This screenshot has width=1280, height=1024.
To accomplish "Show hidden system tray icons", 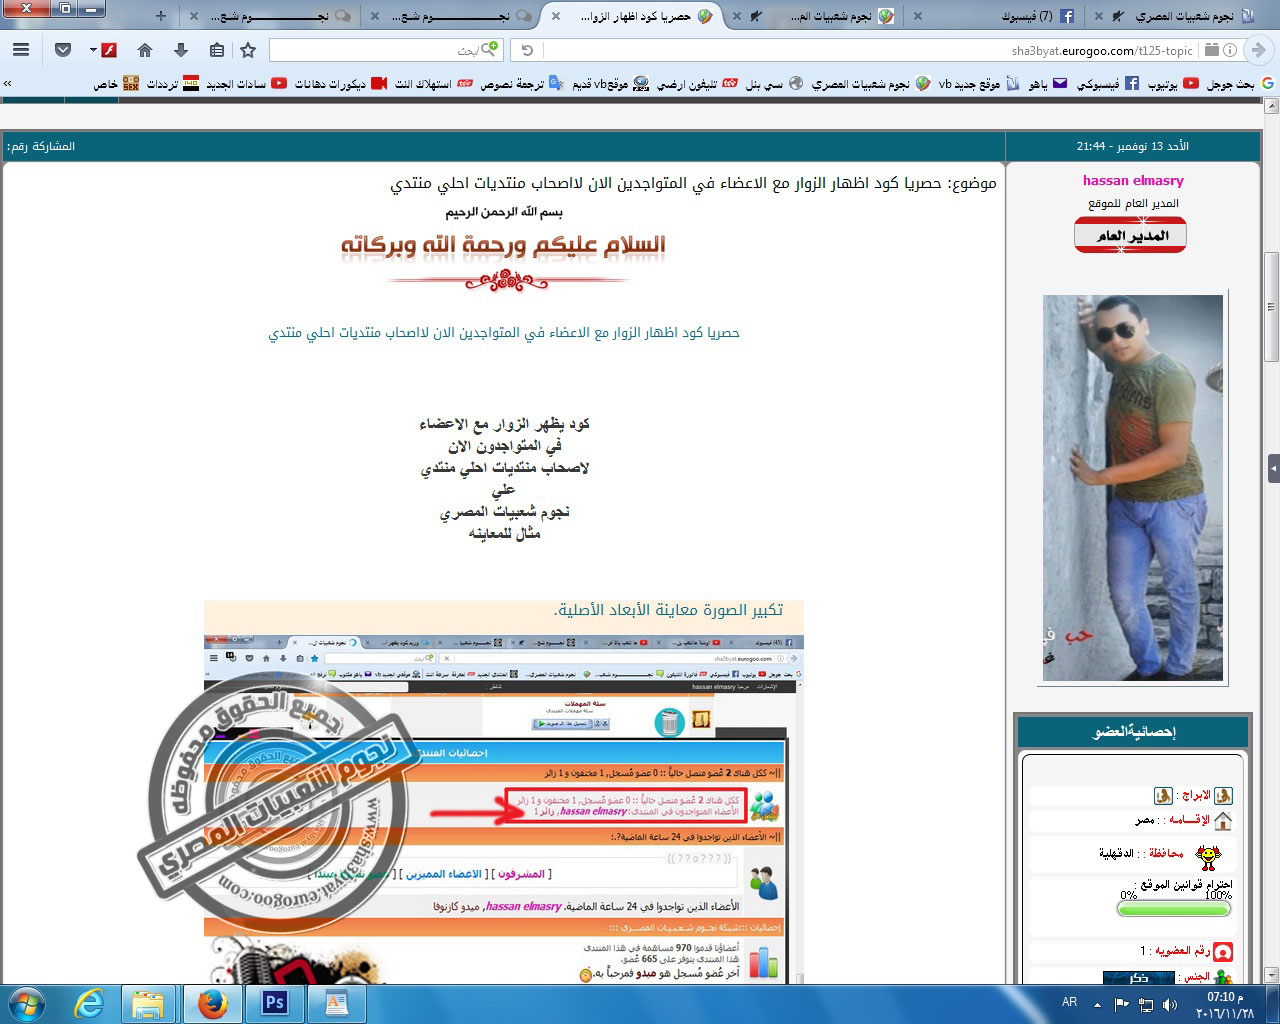I will click(x=1097, y=1004).
